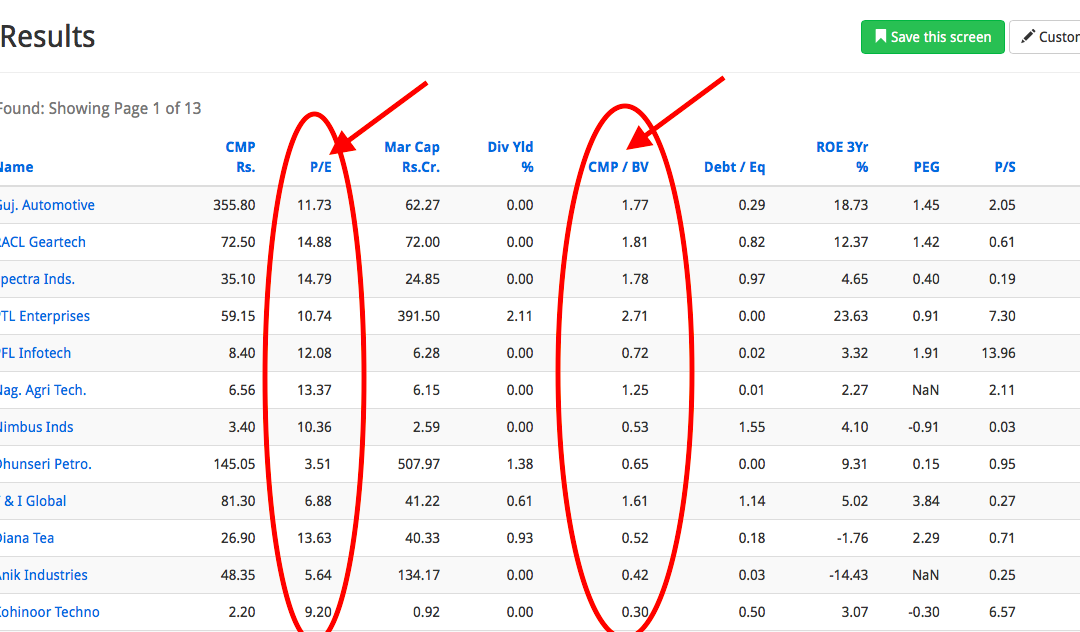Click Debt / Eq value 1.14
Screen dimensions: 1080x632
pyautogui.click(x=751, y=501)
